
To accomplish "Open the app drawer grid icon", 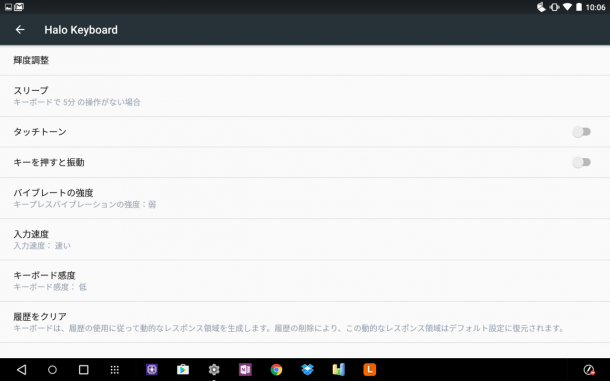I will coord(114,369).
